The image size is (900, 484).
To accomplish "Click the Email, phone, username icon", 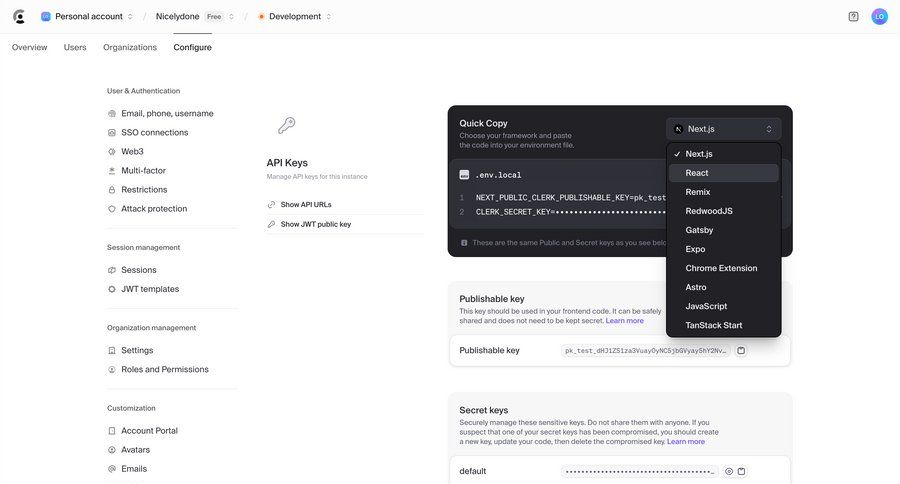I will (x=112, y=114).
